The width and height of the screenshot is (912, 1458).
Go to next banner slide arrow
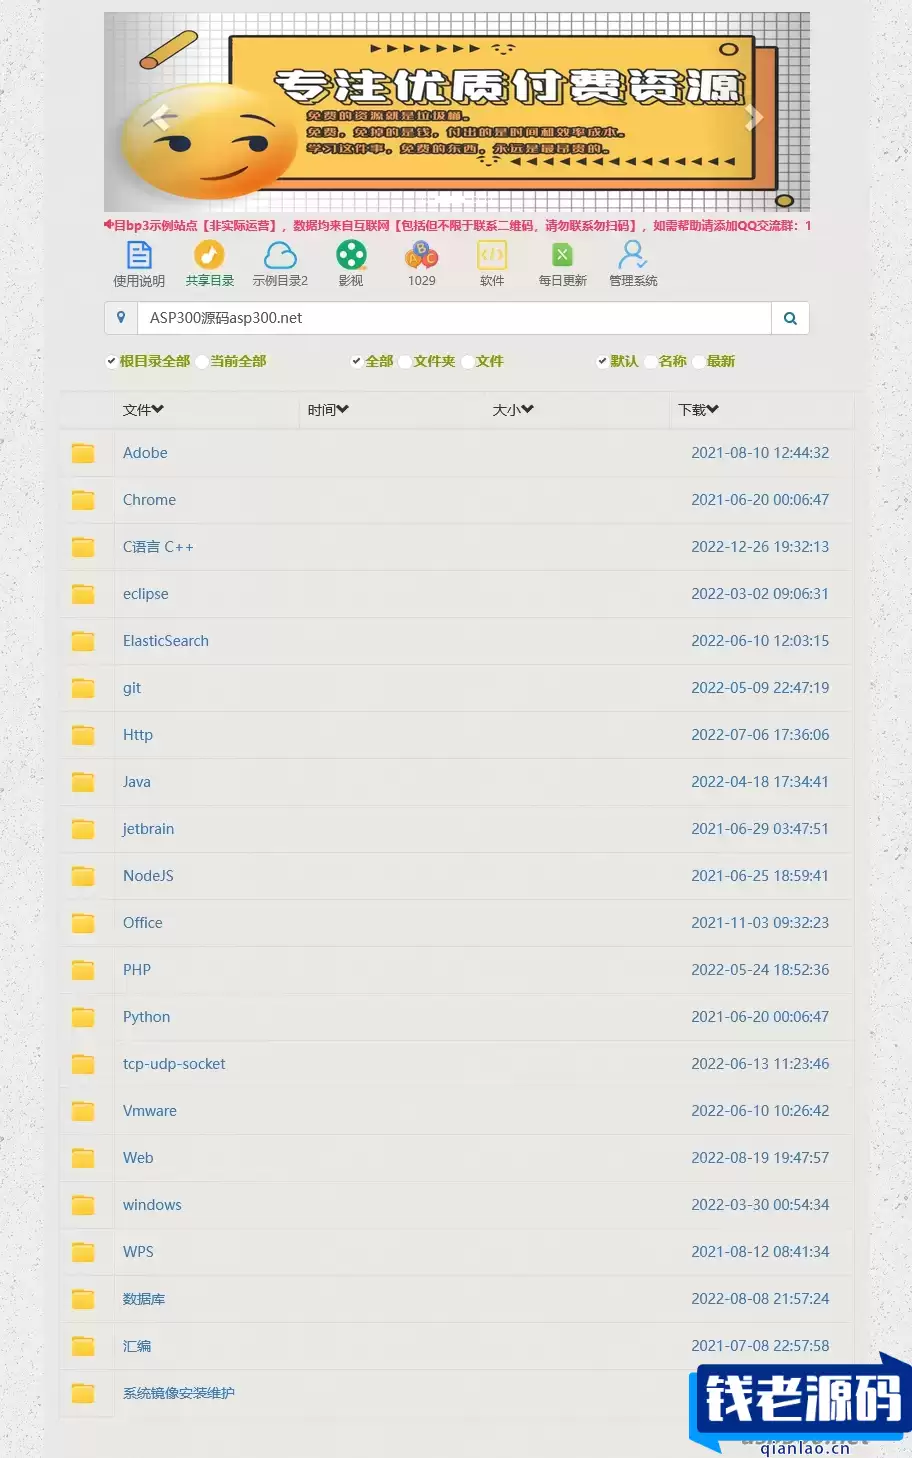[754, 118]
